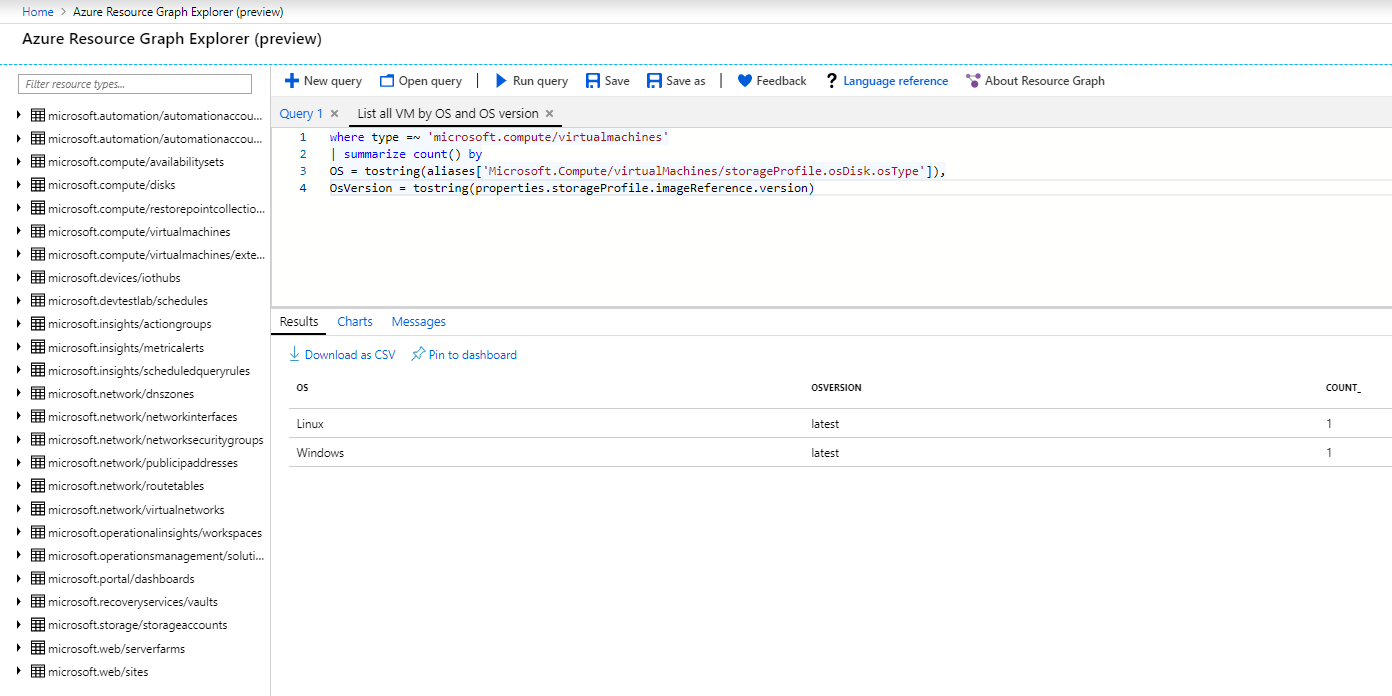Click the Open query folder icon

tap(386, 81)
